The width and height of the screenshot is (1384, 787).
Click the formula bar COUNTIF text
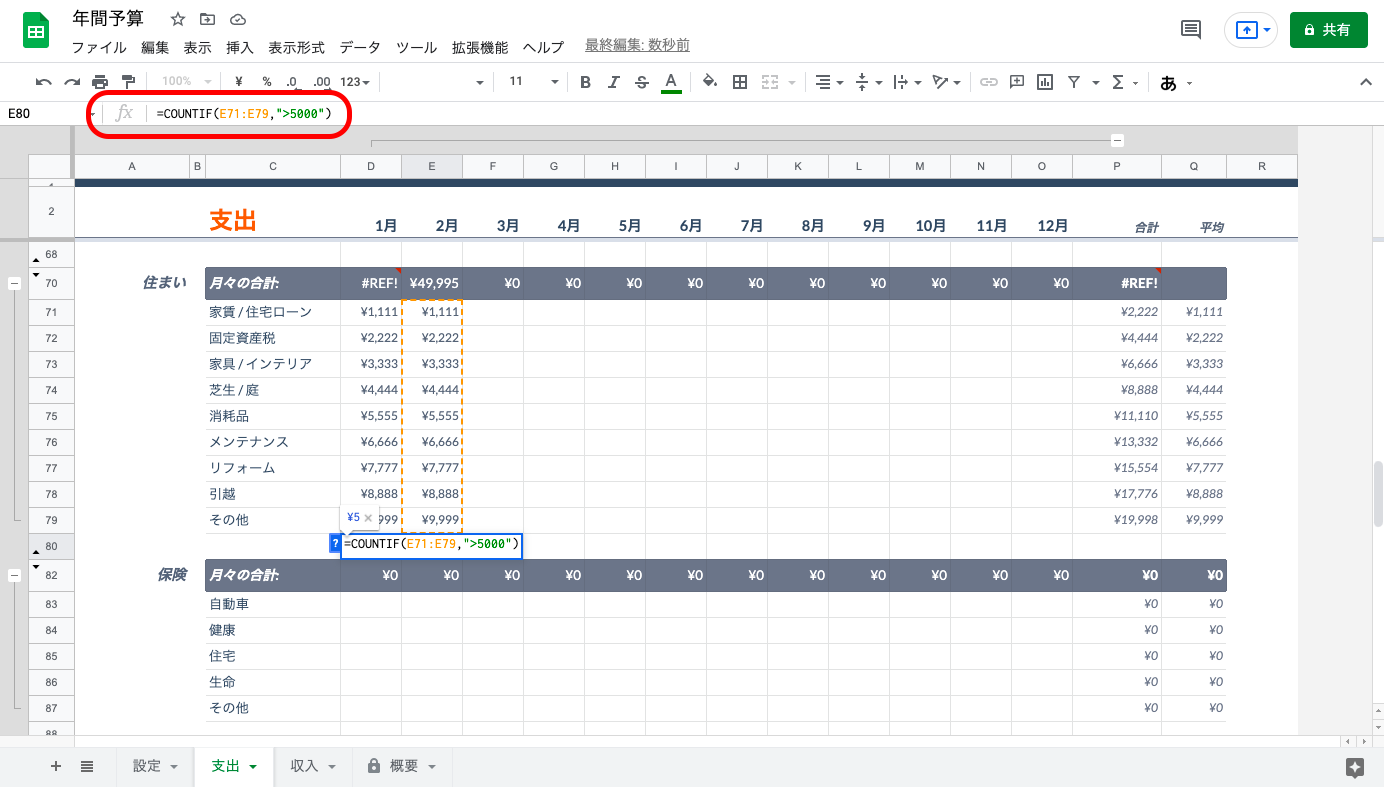pyautogui.click(x=243, y=114)
